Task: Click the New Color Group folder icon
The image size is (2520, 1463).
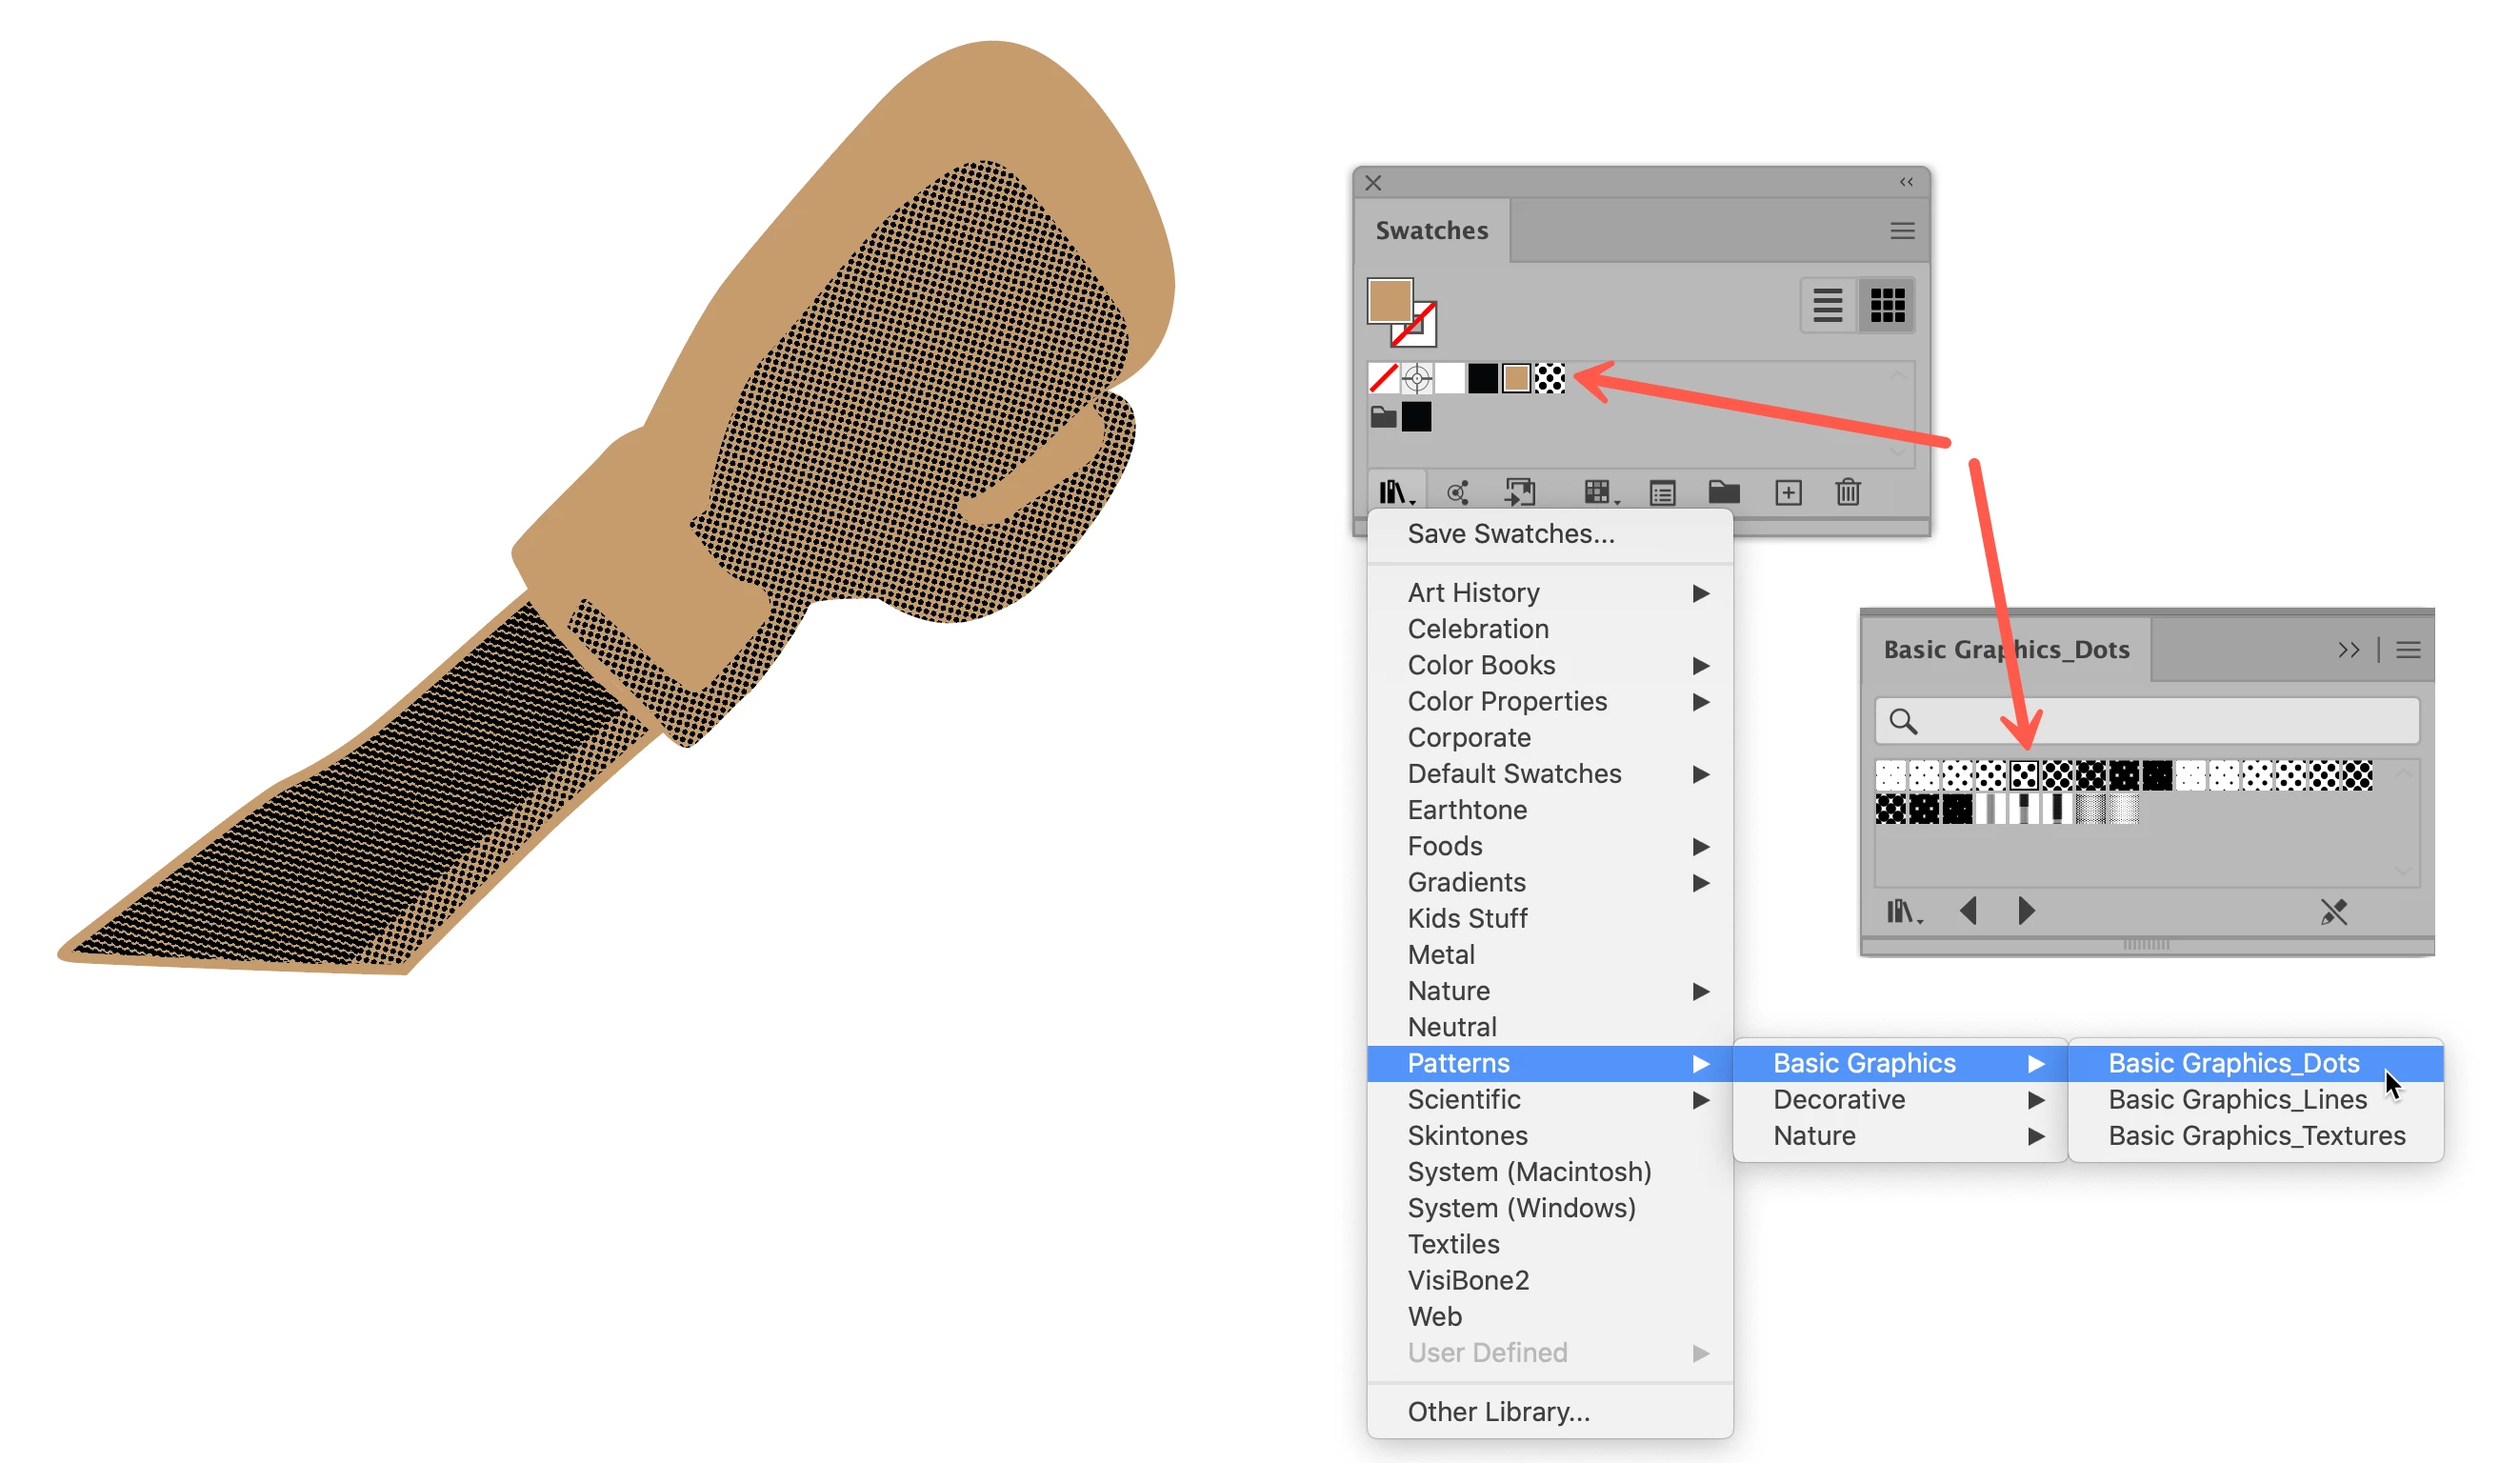Action: point(1724,492)
